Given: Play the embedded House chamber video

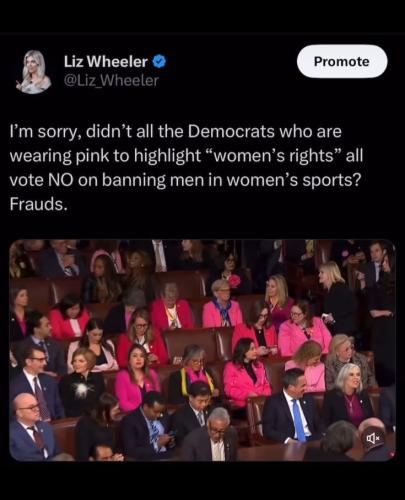Looking at the screenshot, I should (x=202, y=350).
